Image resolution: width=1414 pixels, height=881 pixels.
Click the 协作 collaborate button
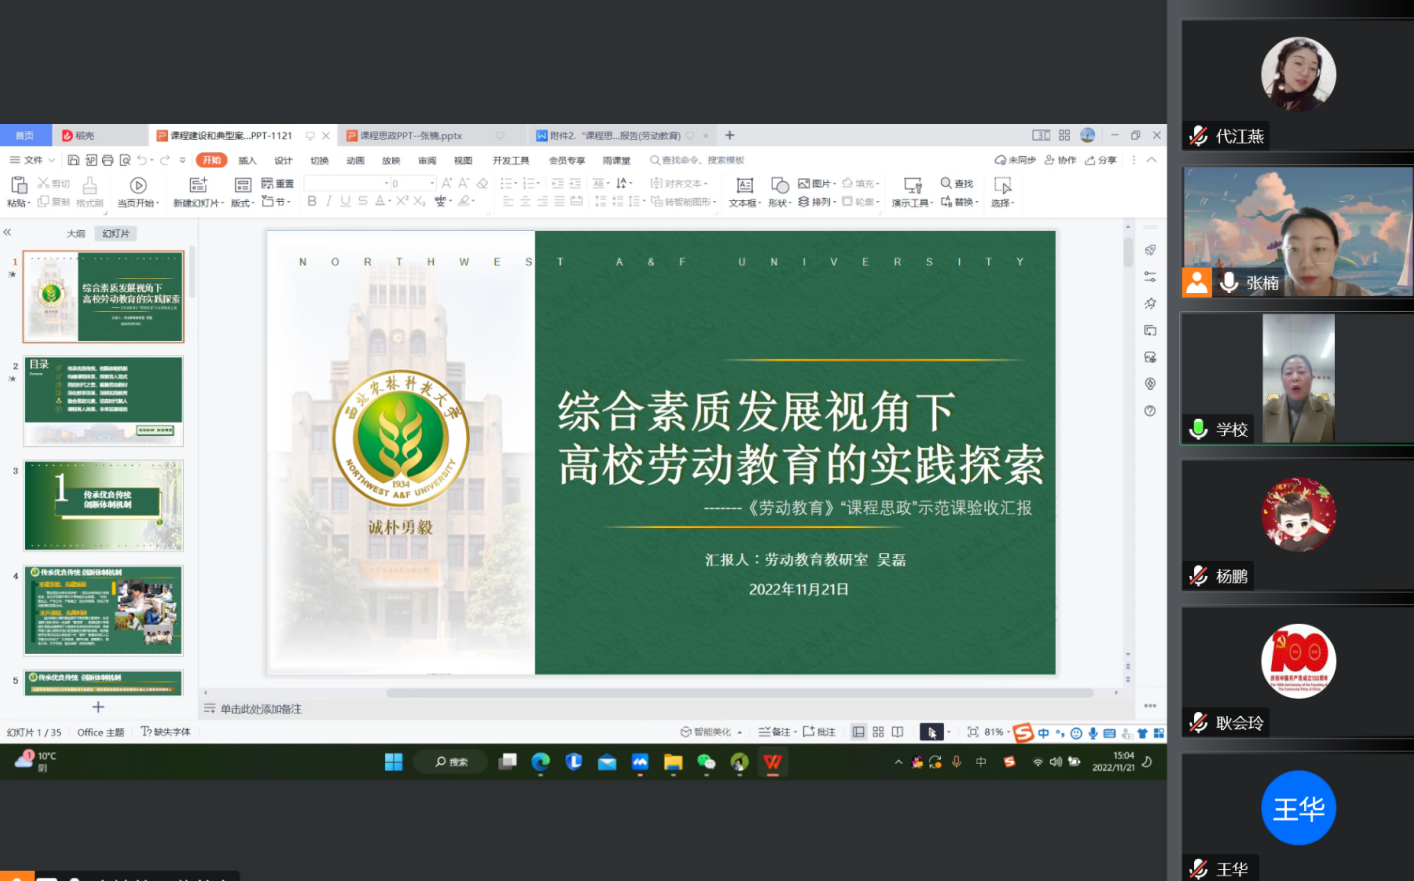point(1061,160)
